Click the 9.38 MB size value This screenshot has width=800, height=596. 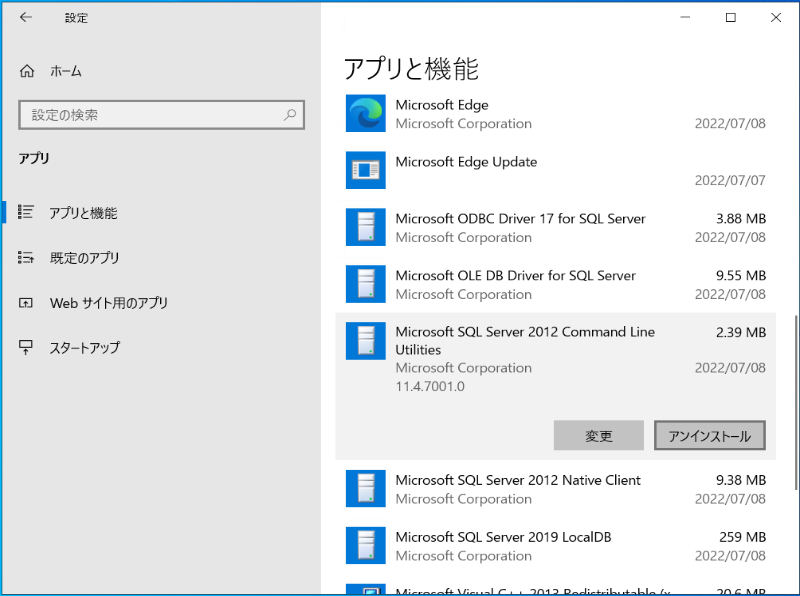[x=741, y=480]
